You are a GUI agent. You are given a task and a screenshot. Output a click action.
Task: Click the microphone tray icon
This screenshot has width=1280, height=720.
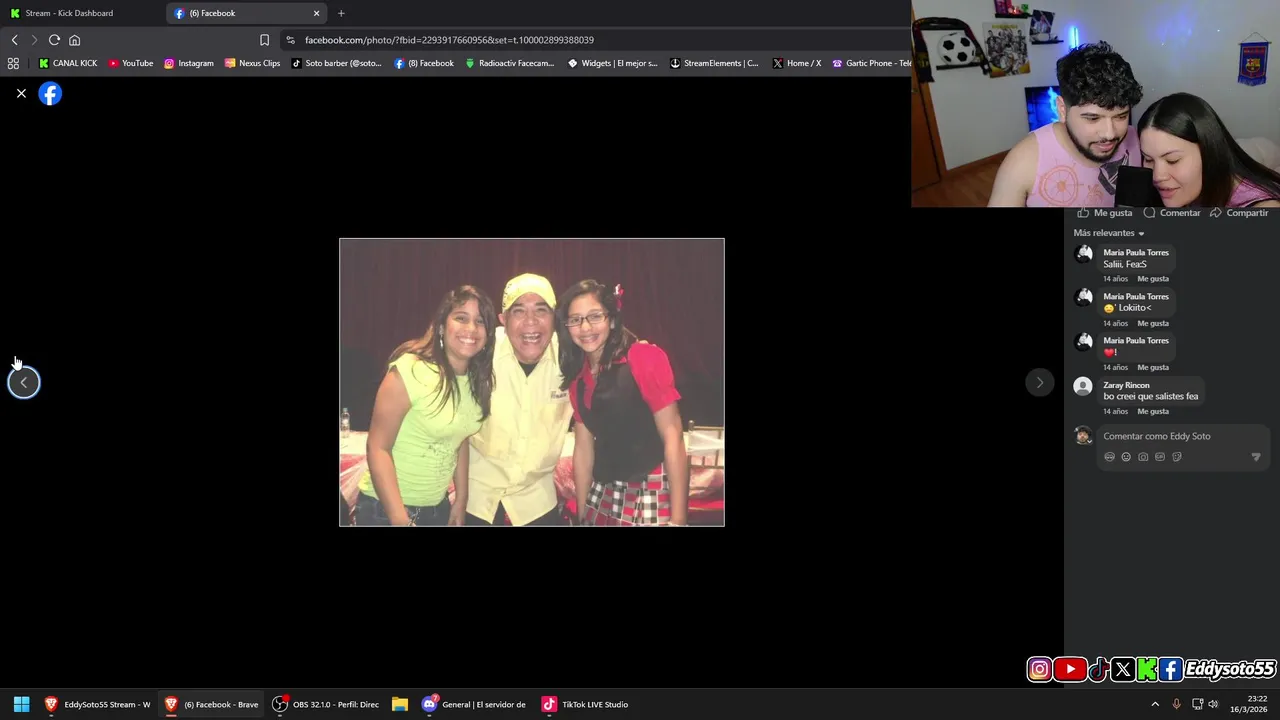1176,704
